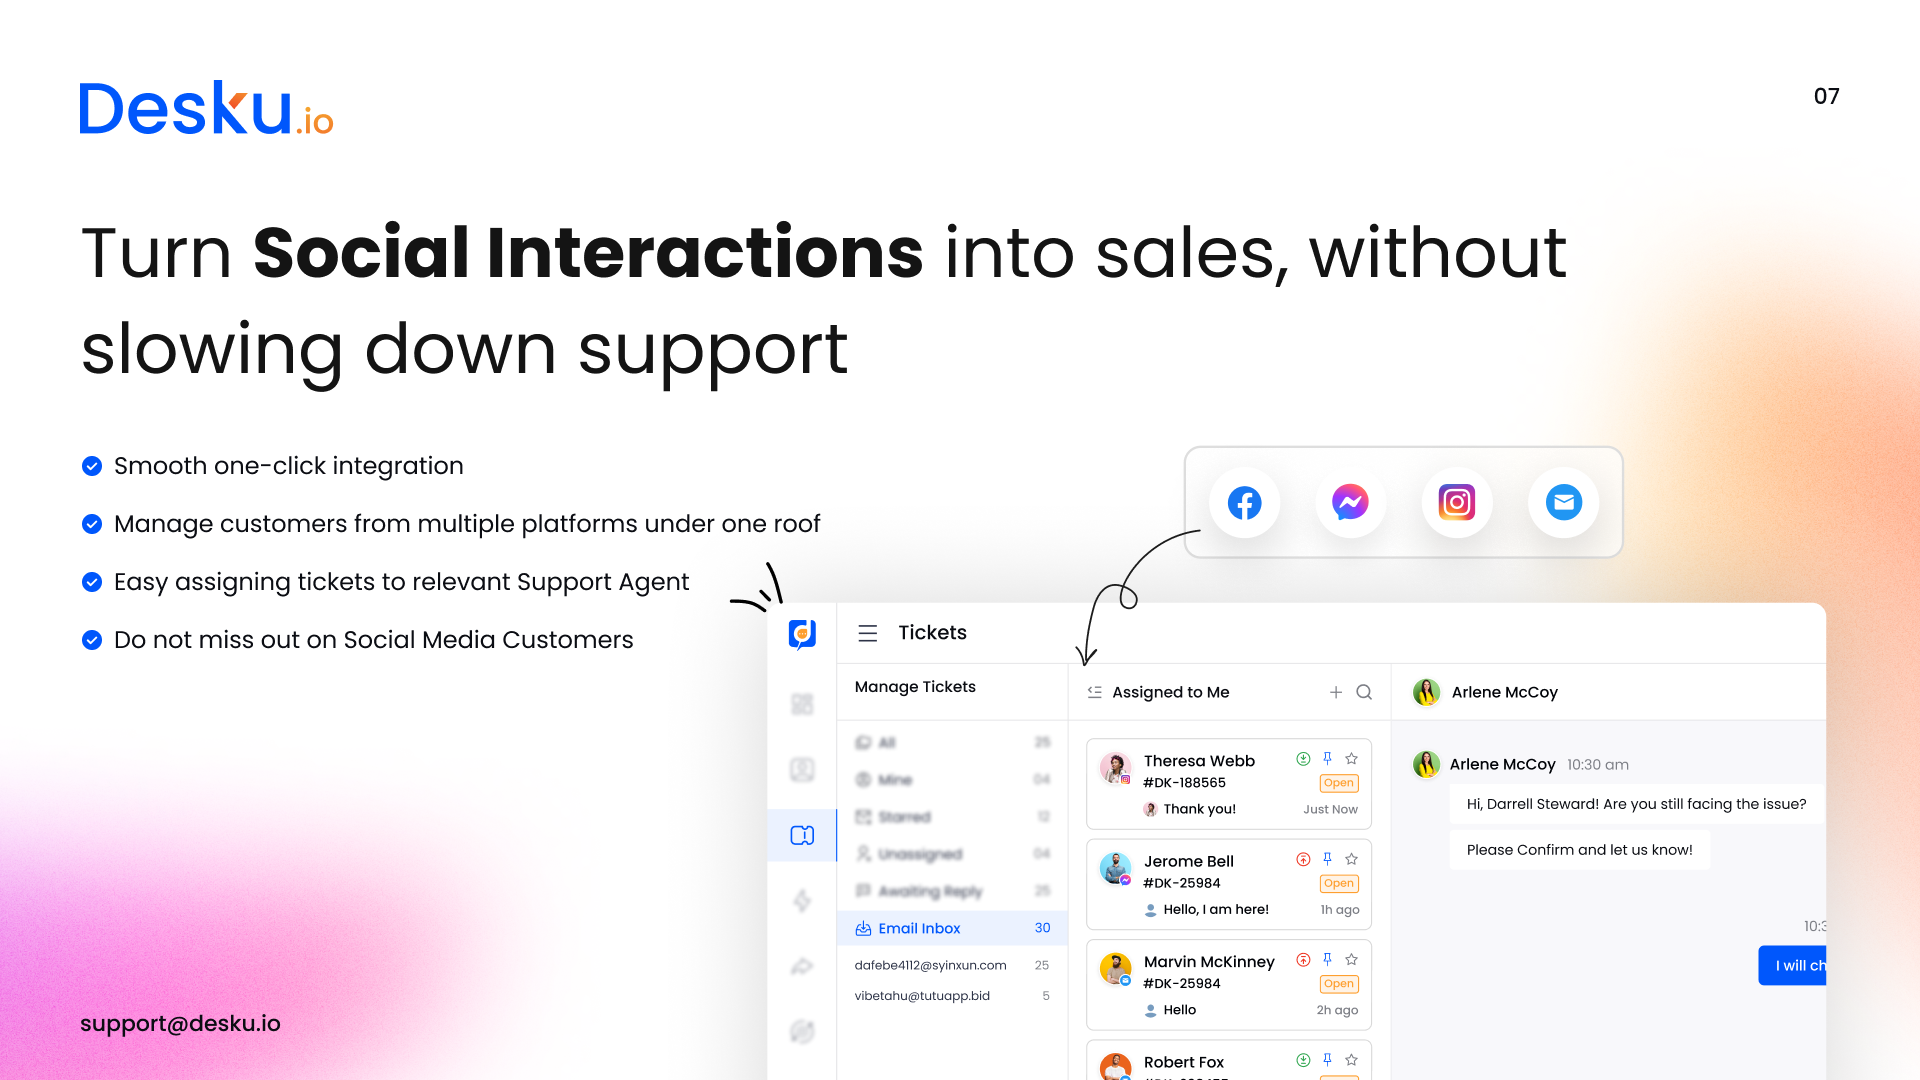Expand the Unassigned tickets filter

click(x=914, y=855)
